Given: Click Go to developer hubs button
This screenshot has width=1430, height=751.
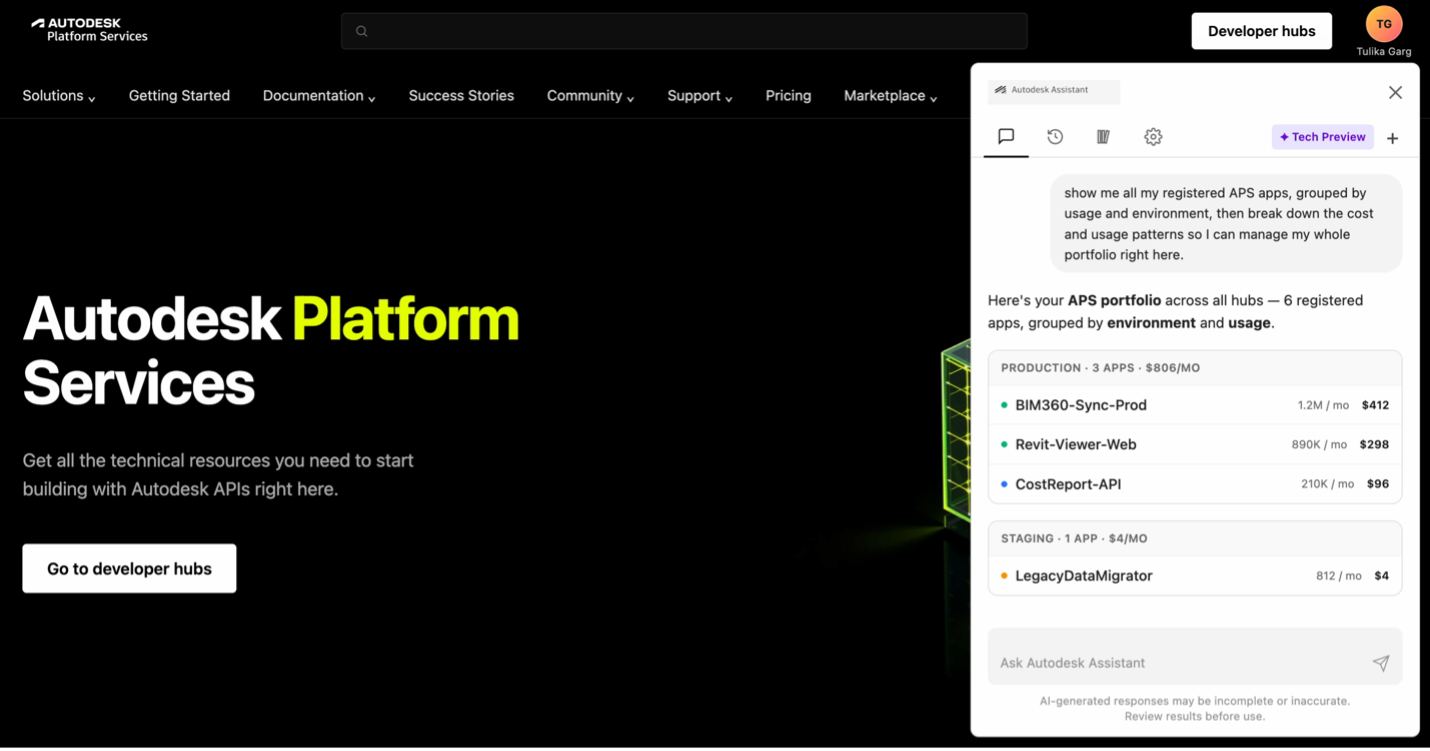Looking at the screenshot, I should click(x=129, y=568).
